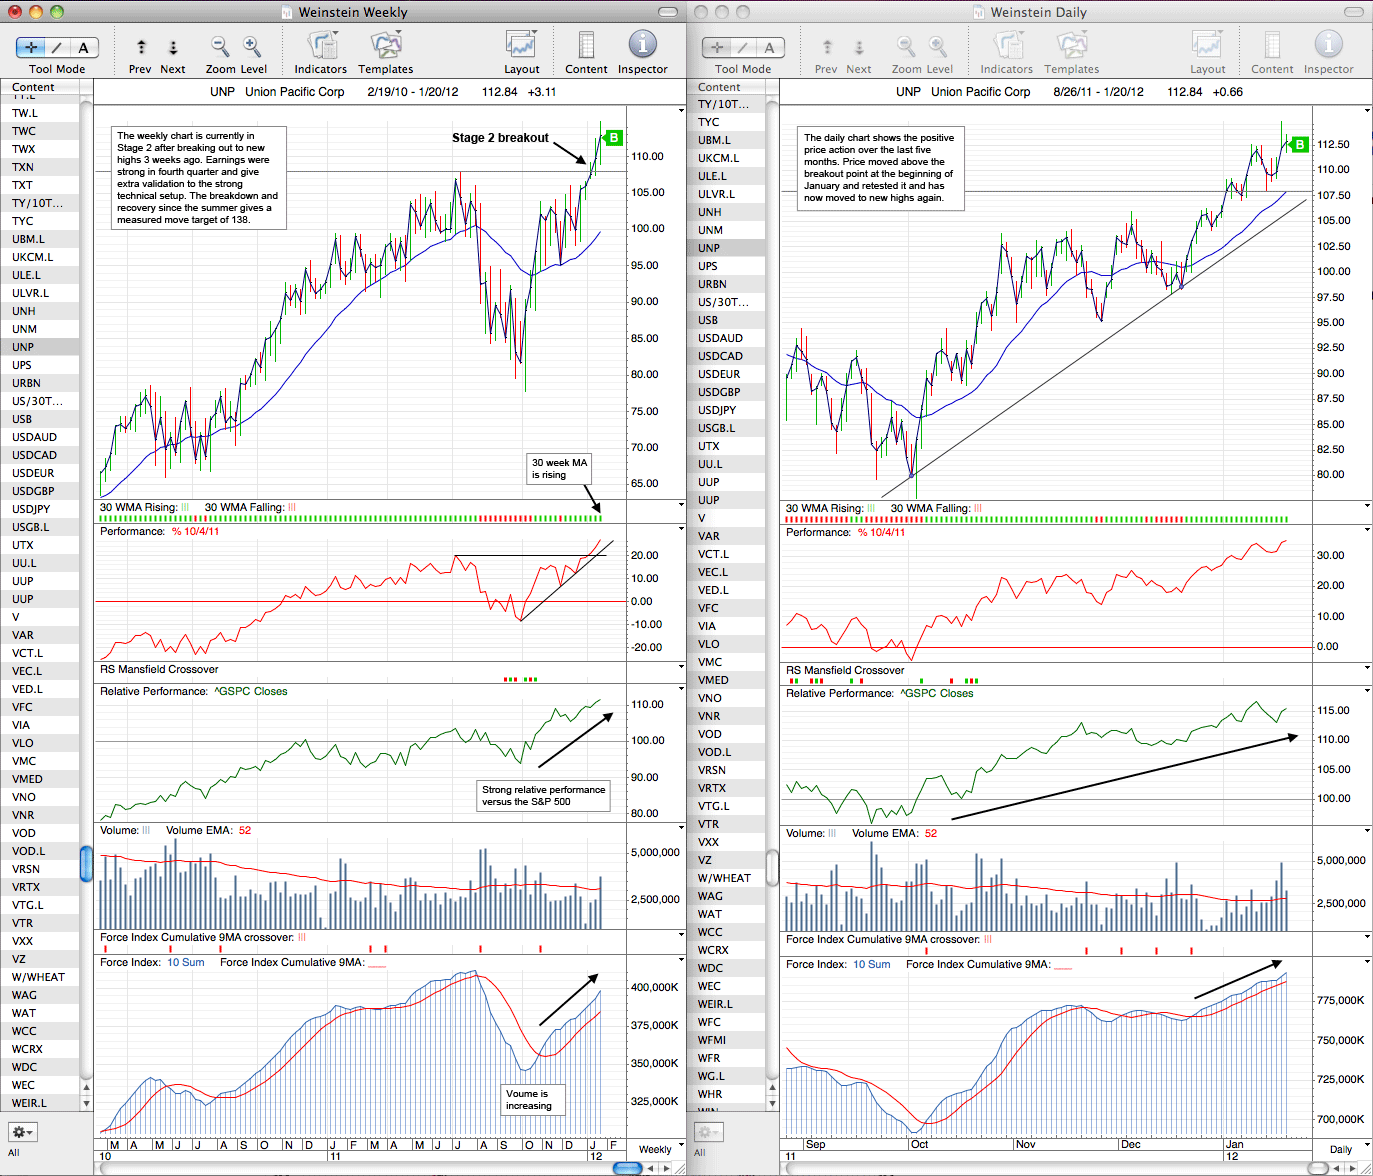The width and height of the screenshot is (1373, 1176).
Task: Zoom out in Weinstein Daily window
Action: 906,47
